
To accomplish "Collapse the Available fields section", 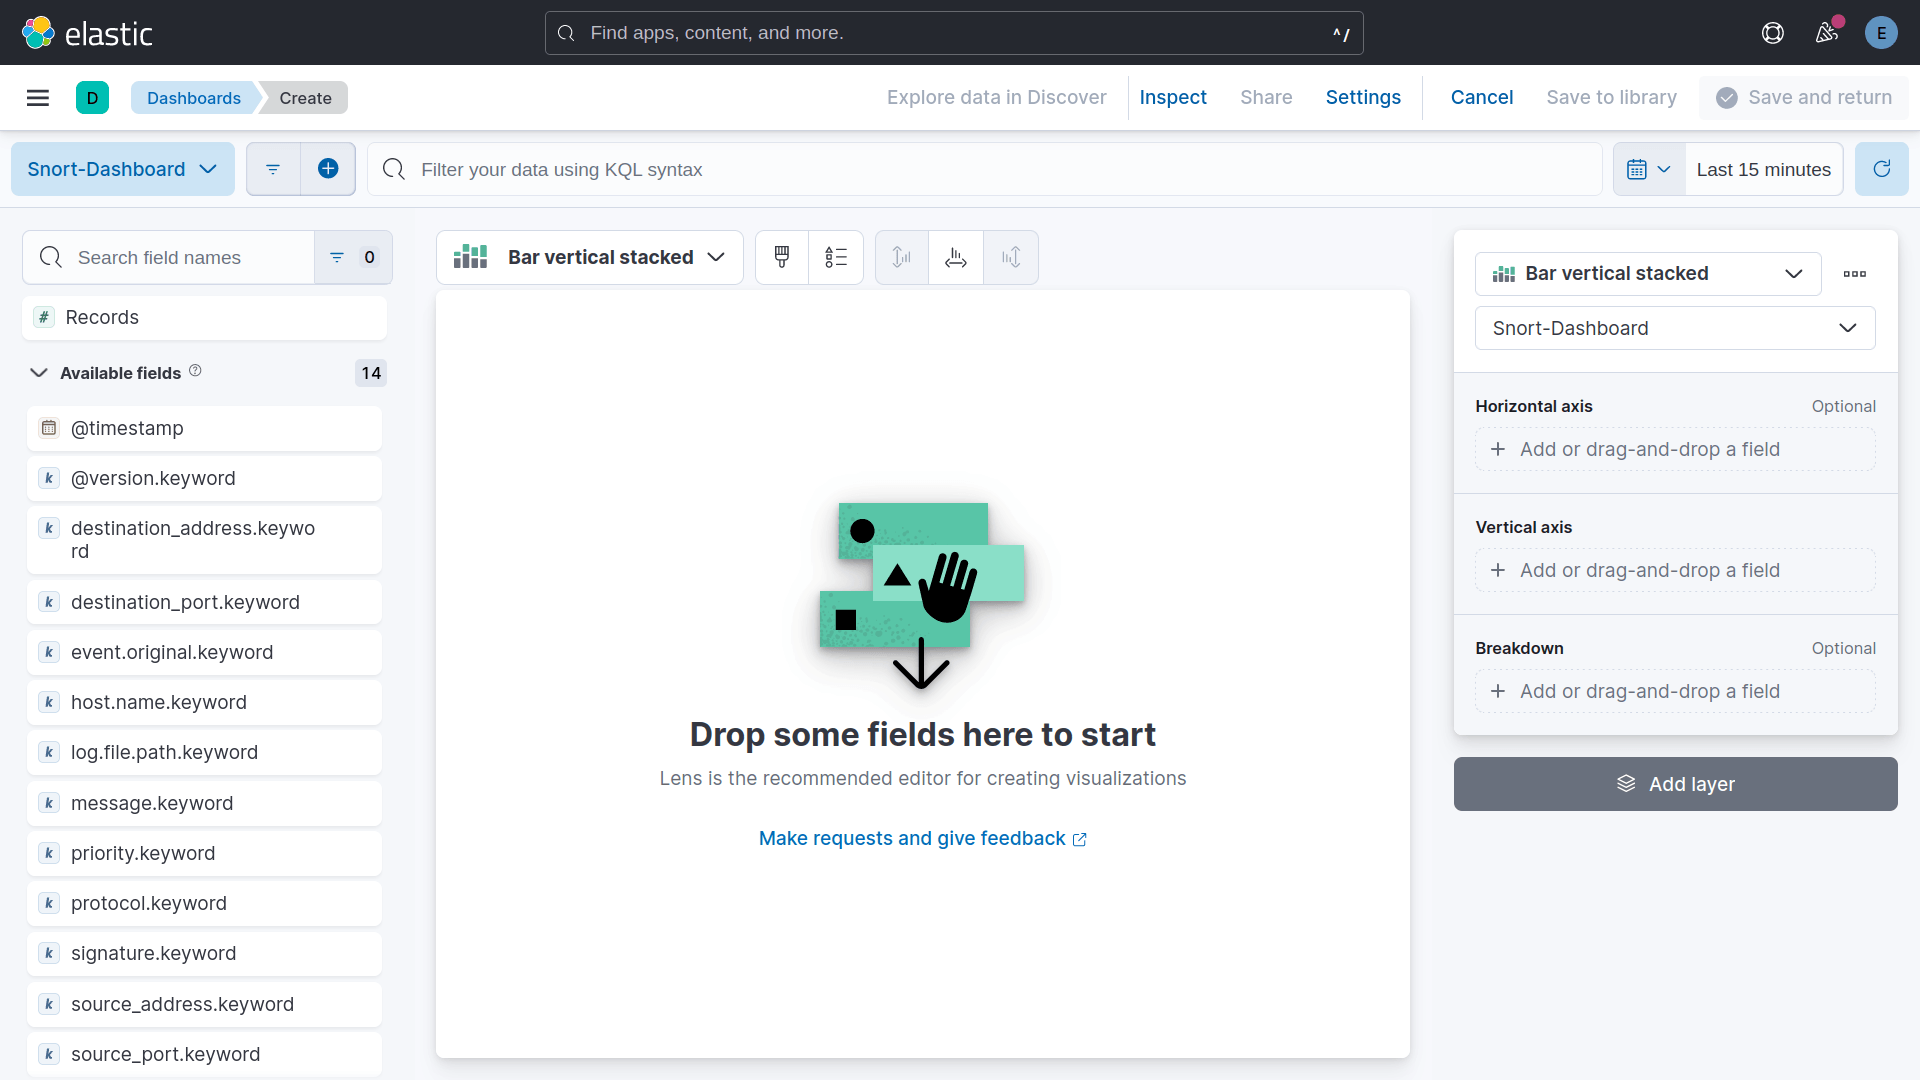I will click(x=39, y=373).
